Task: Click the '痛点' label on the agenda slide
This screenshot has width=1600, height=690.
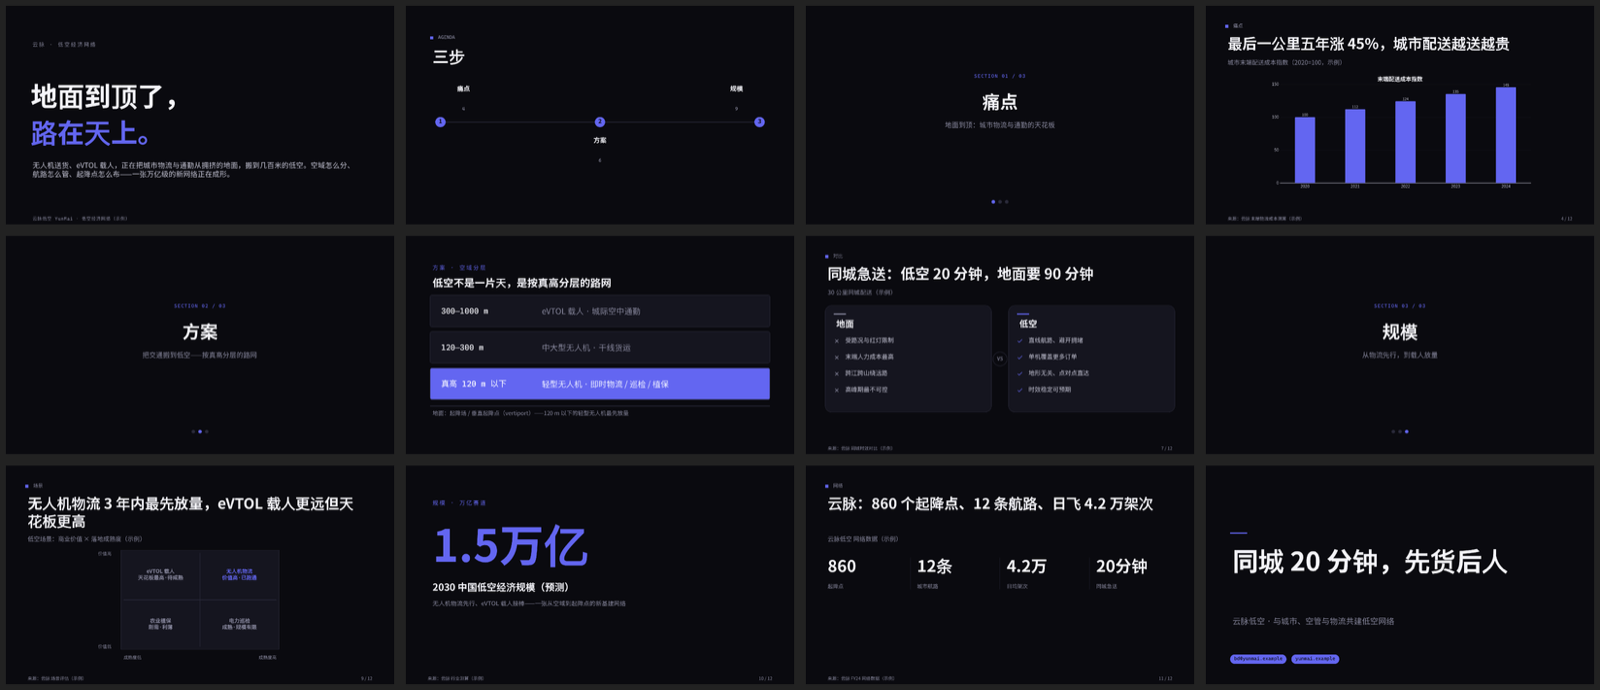Action: coord(463,89)
